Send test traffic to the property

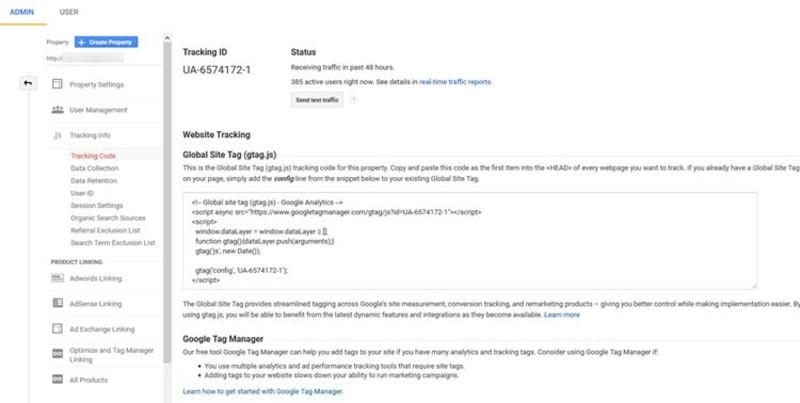315,100
